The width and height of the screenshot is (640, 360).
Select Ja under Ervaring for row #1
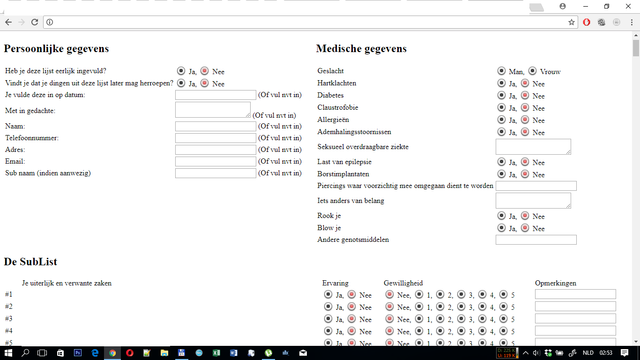[328, 294]
